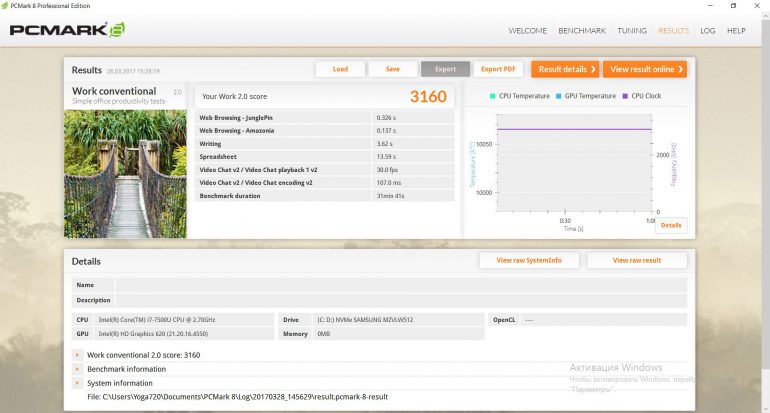Click View raw SystemInfo
The image size is (770, 413).
pyautogui.click(x=529, y=260)
